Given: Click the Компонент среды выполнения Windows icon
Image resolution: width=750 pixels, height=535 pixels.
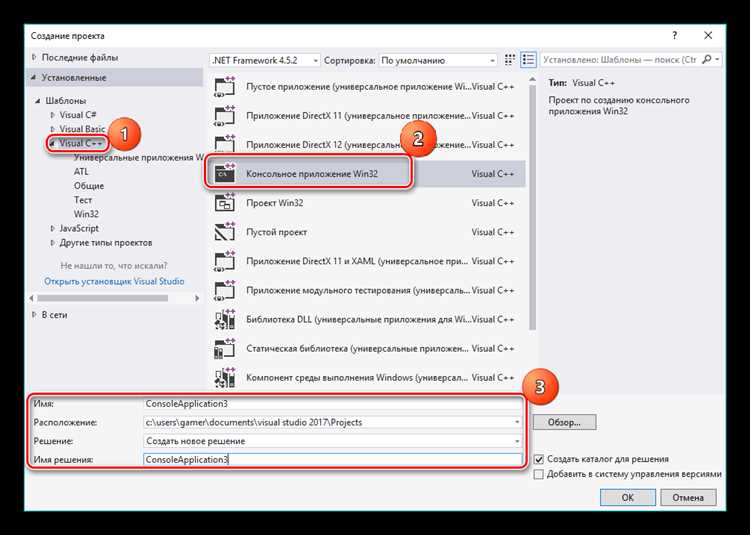Looking at the screenshot, I should point(225,378).
